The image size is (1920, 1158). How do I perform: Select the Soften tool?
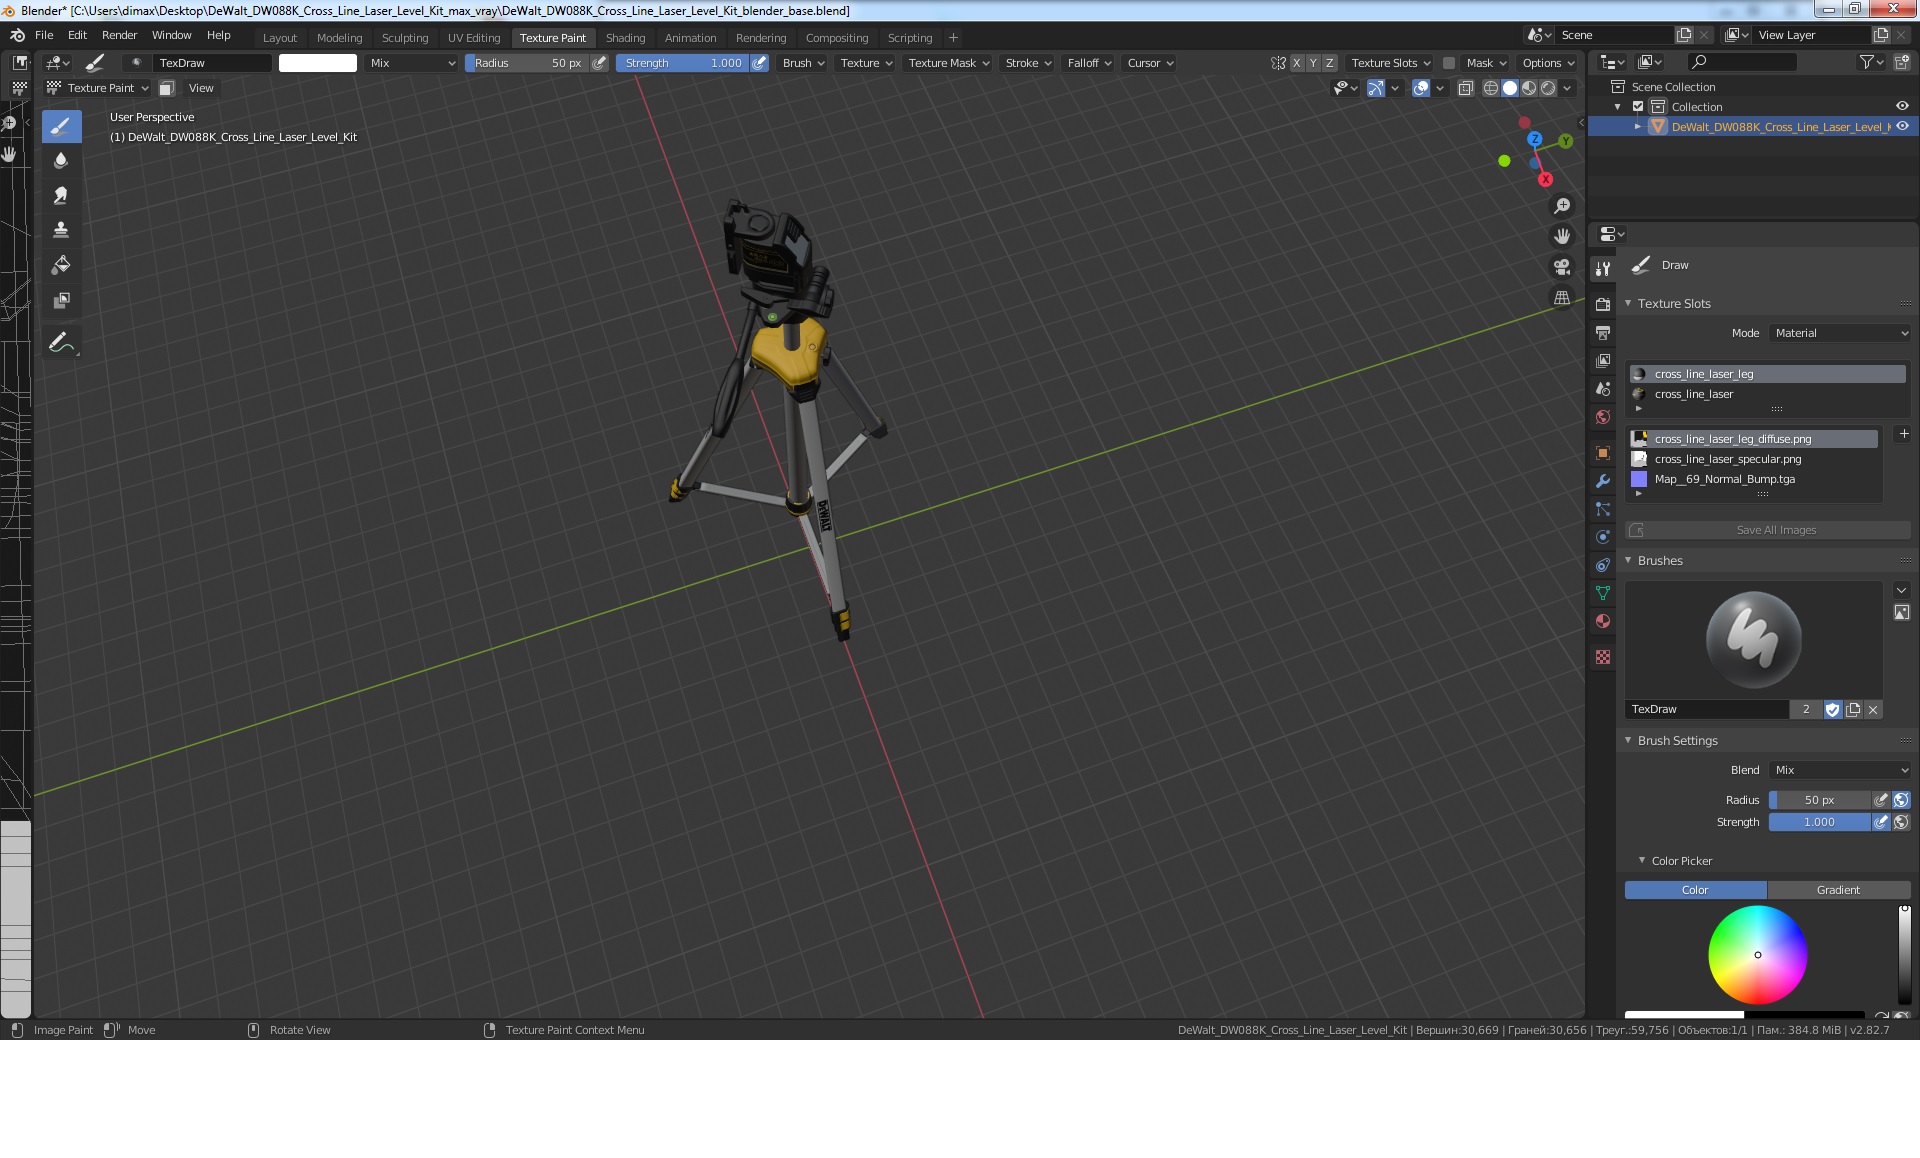(61, 160)
